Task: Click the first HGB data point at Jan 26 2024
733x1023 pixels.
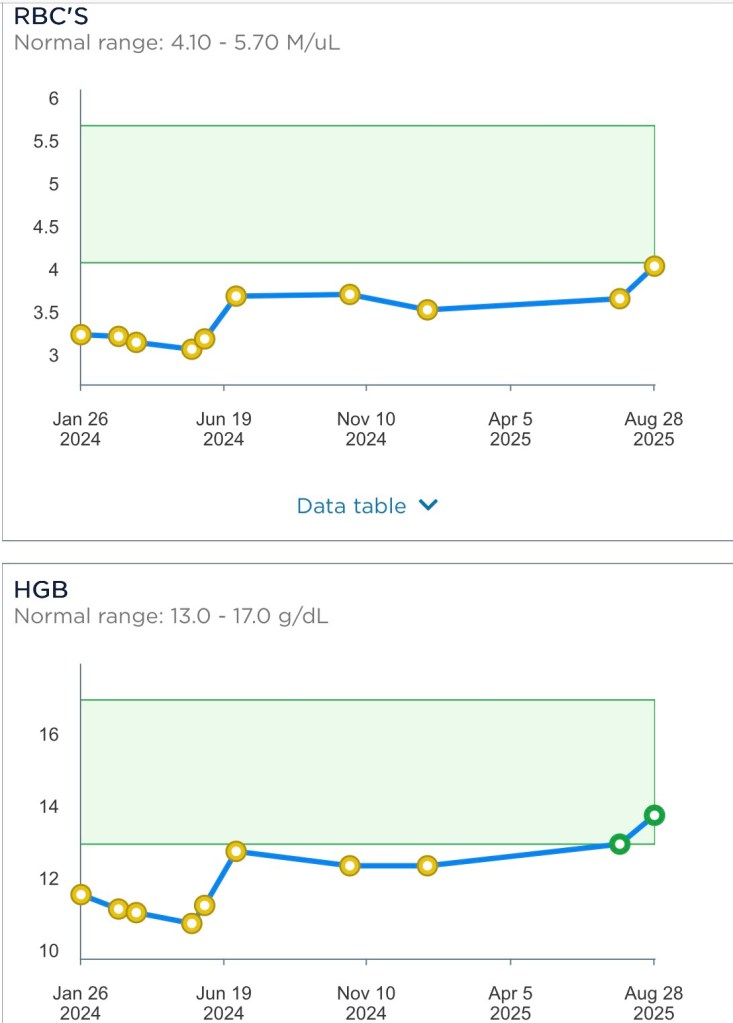Action: [x=81, y=895]
